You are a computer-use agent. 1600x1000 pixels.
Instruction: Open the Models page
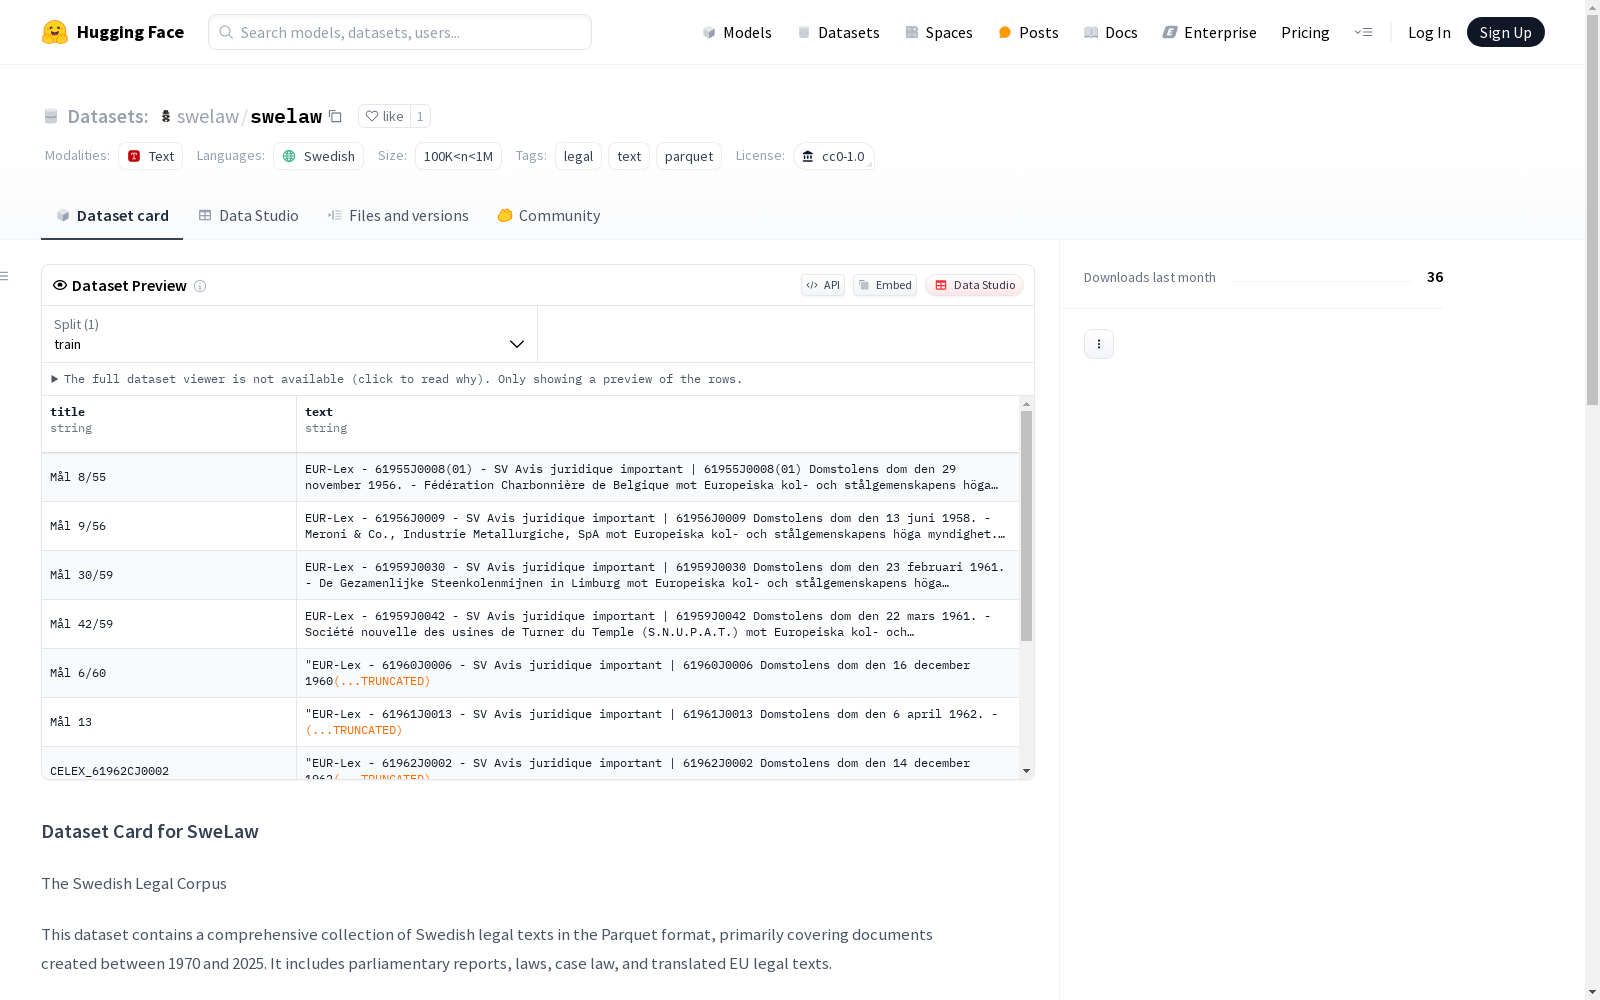(737, 32)
